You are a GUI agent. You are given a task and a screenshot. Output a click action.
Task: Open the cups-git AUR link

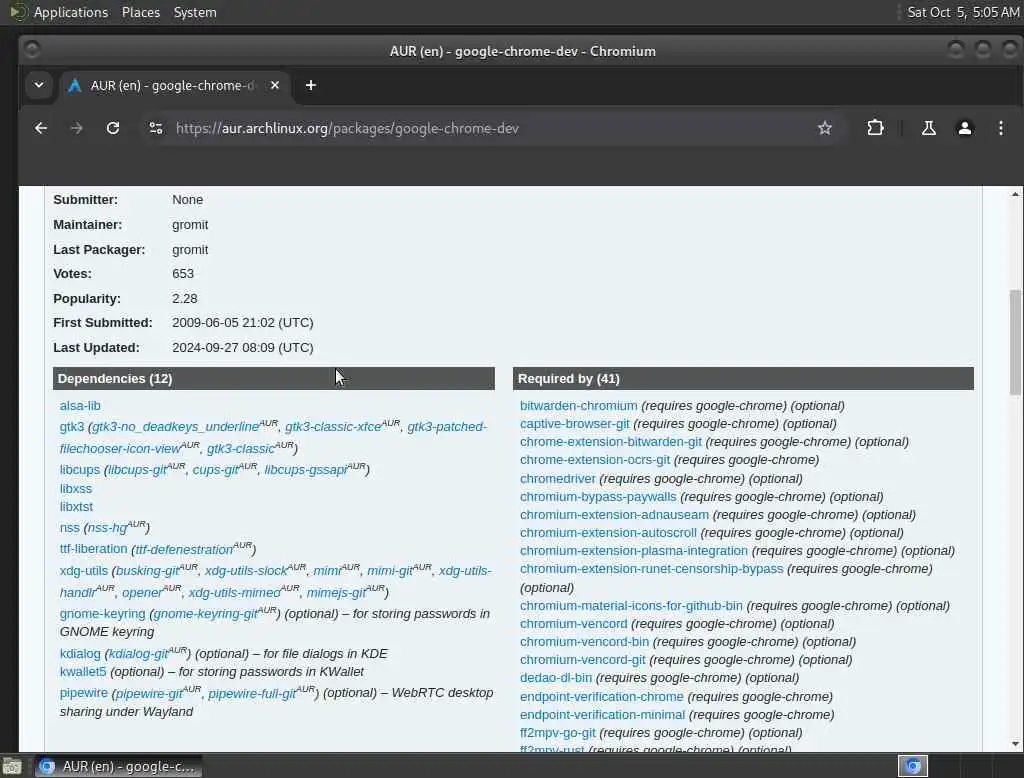point(216,470)
